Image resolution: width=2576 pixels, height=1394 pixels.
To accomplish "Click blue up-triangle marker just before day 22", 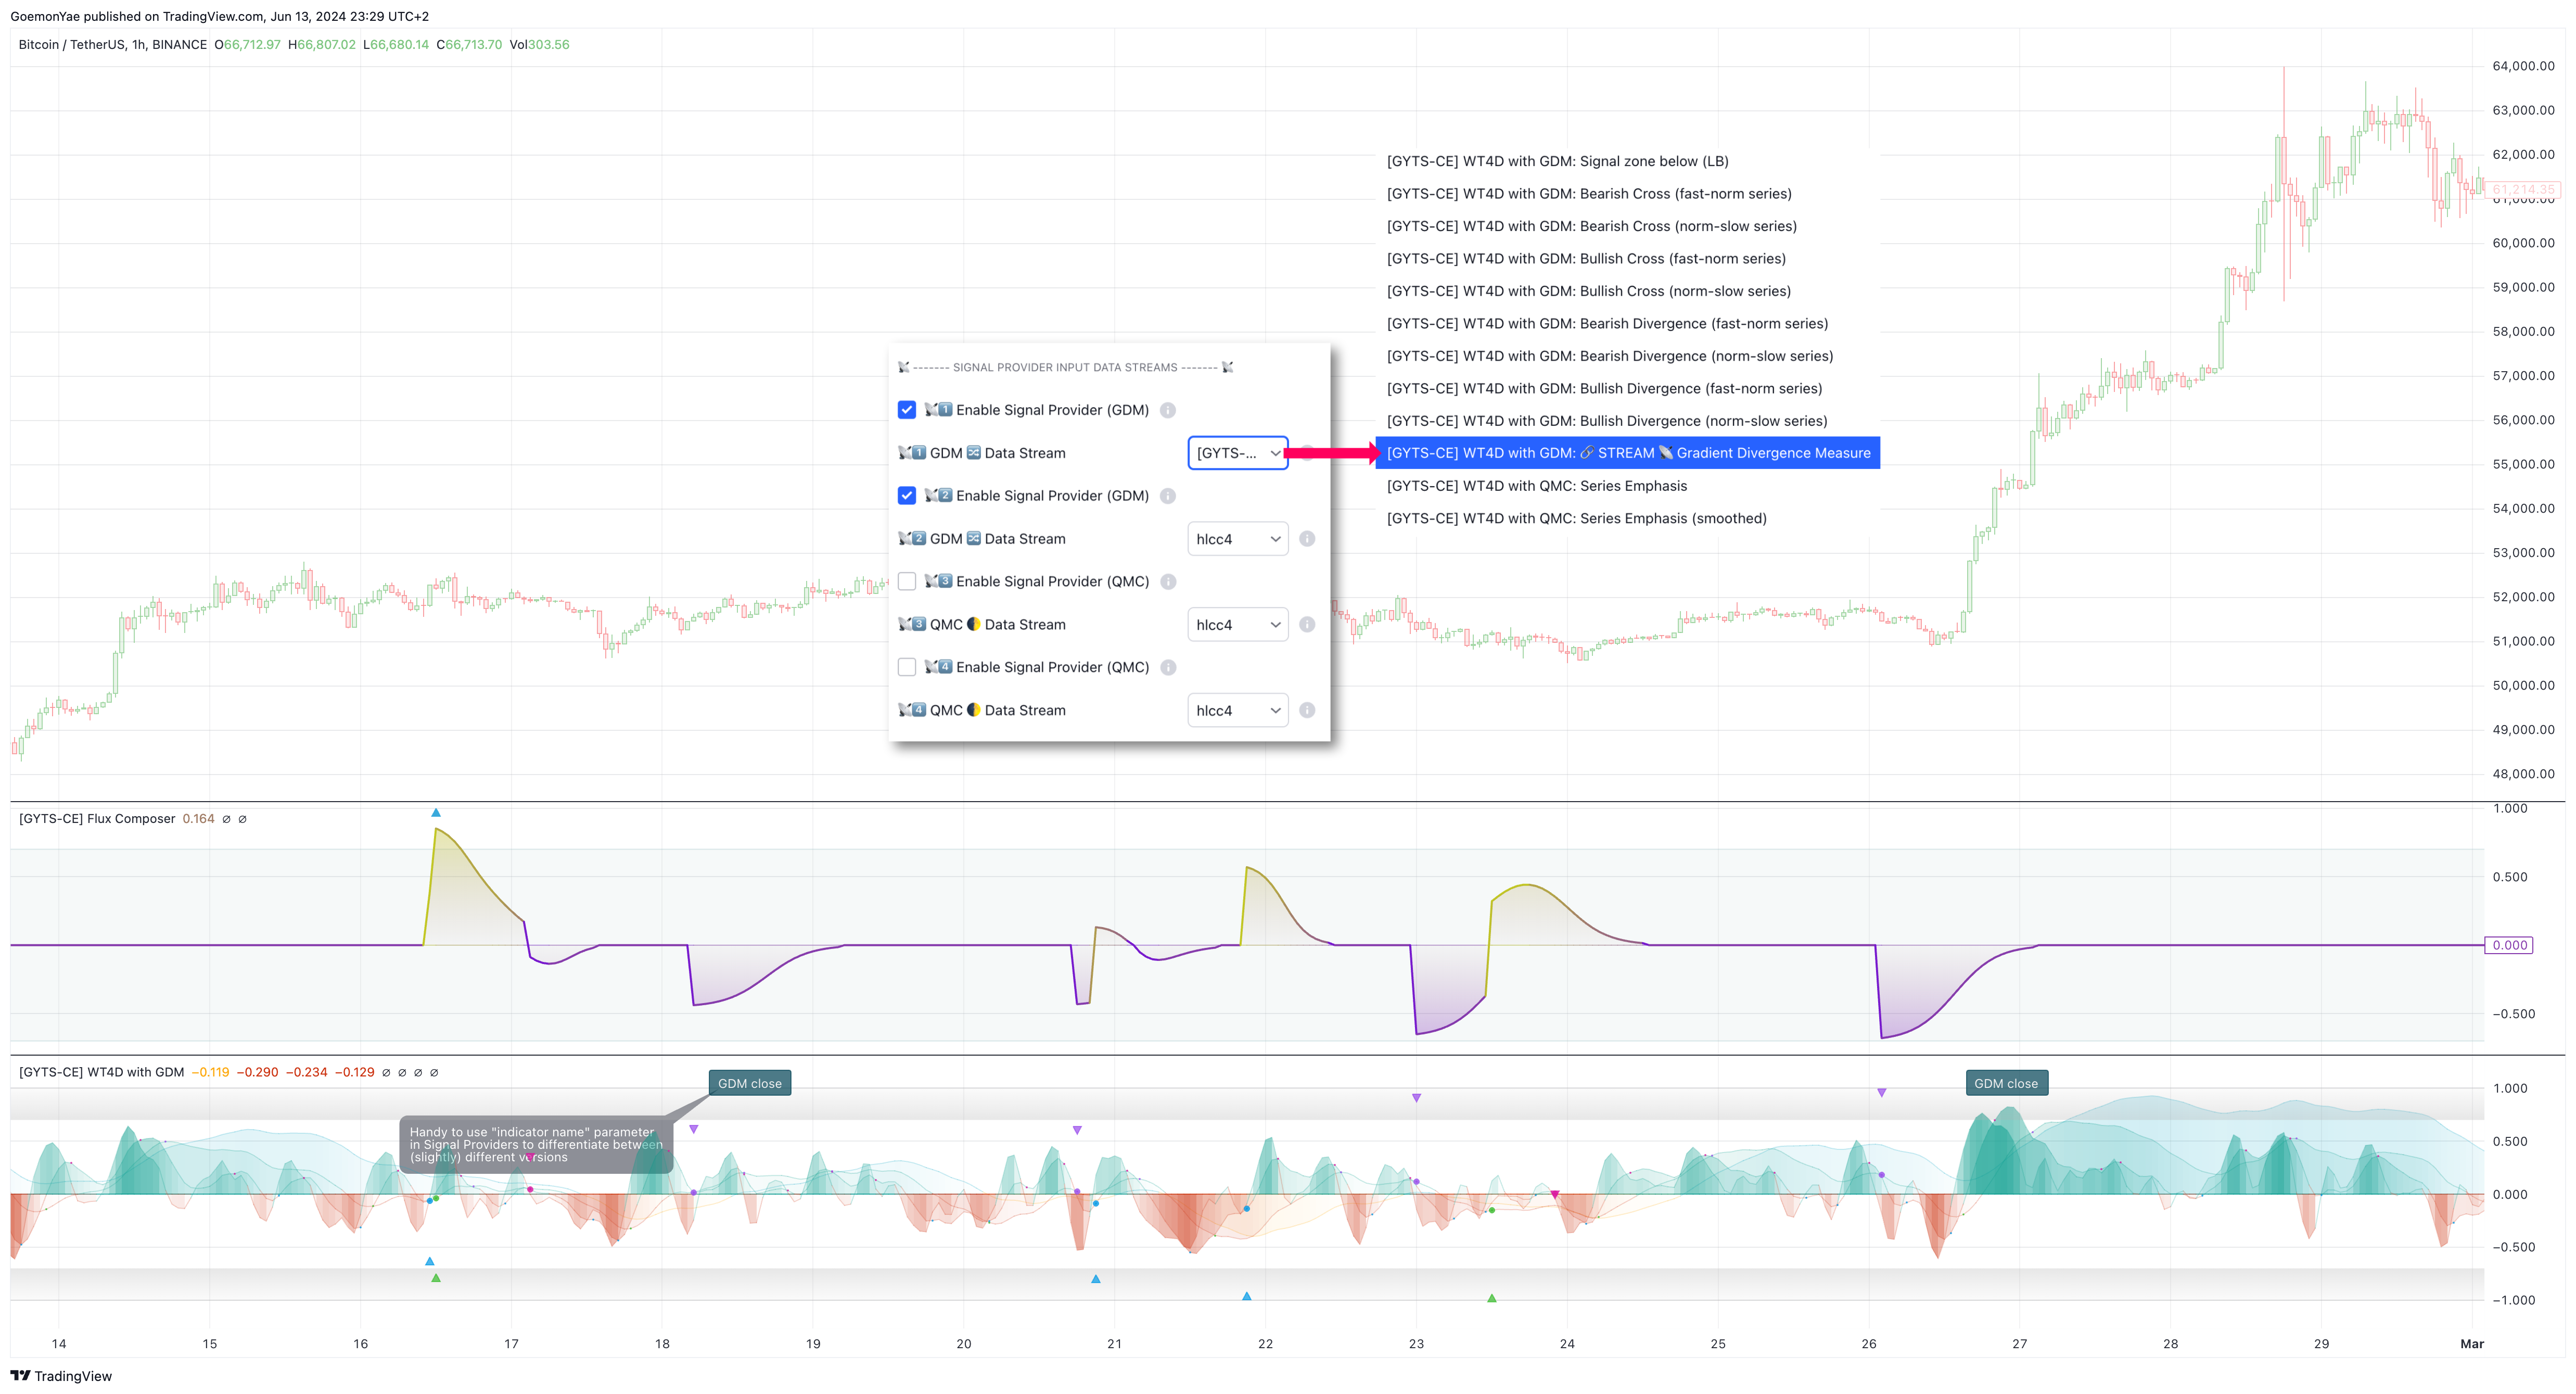I will tap(1246, 1296).
